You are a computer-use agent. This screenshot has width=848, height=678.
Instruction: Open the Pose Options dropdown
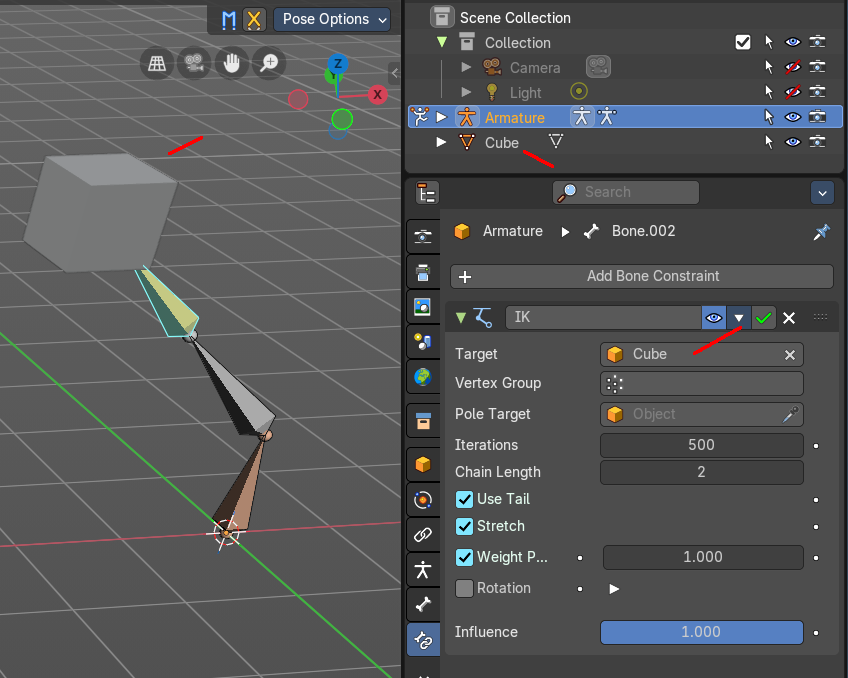pyautogui.click(x=332, y=20)
